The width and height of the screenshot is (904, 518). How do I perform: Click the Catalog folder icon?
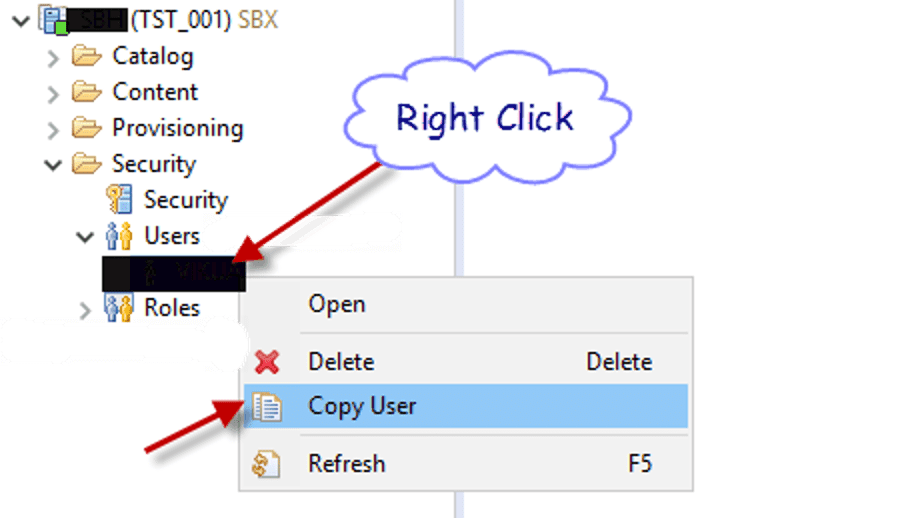click(87, 57)
